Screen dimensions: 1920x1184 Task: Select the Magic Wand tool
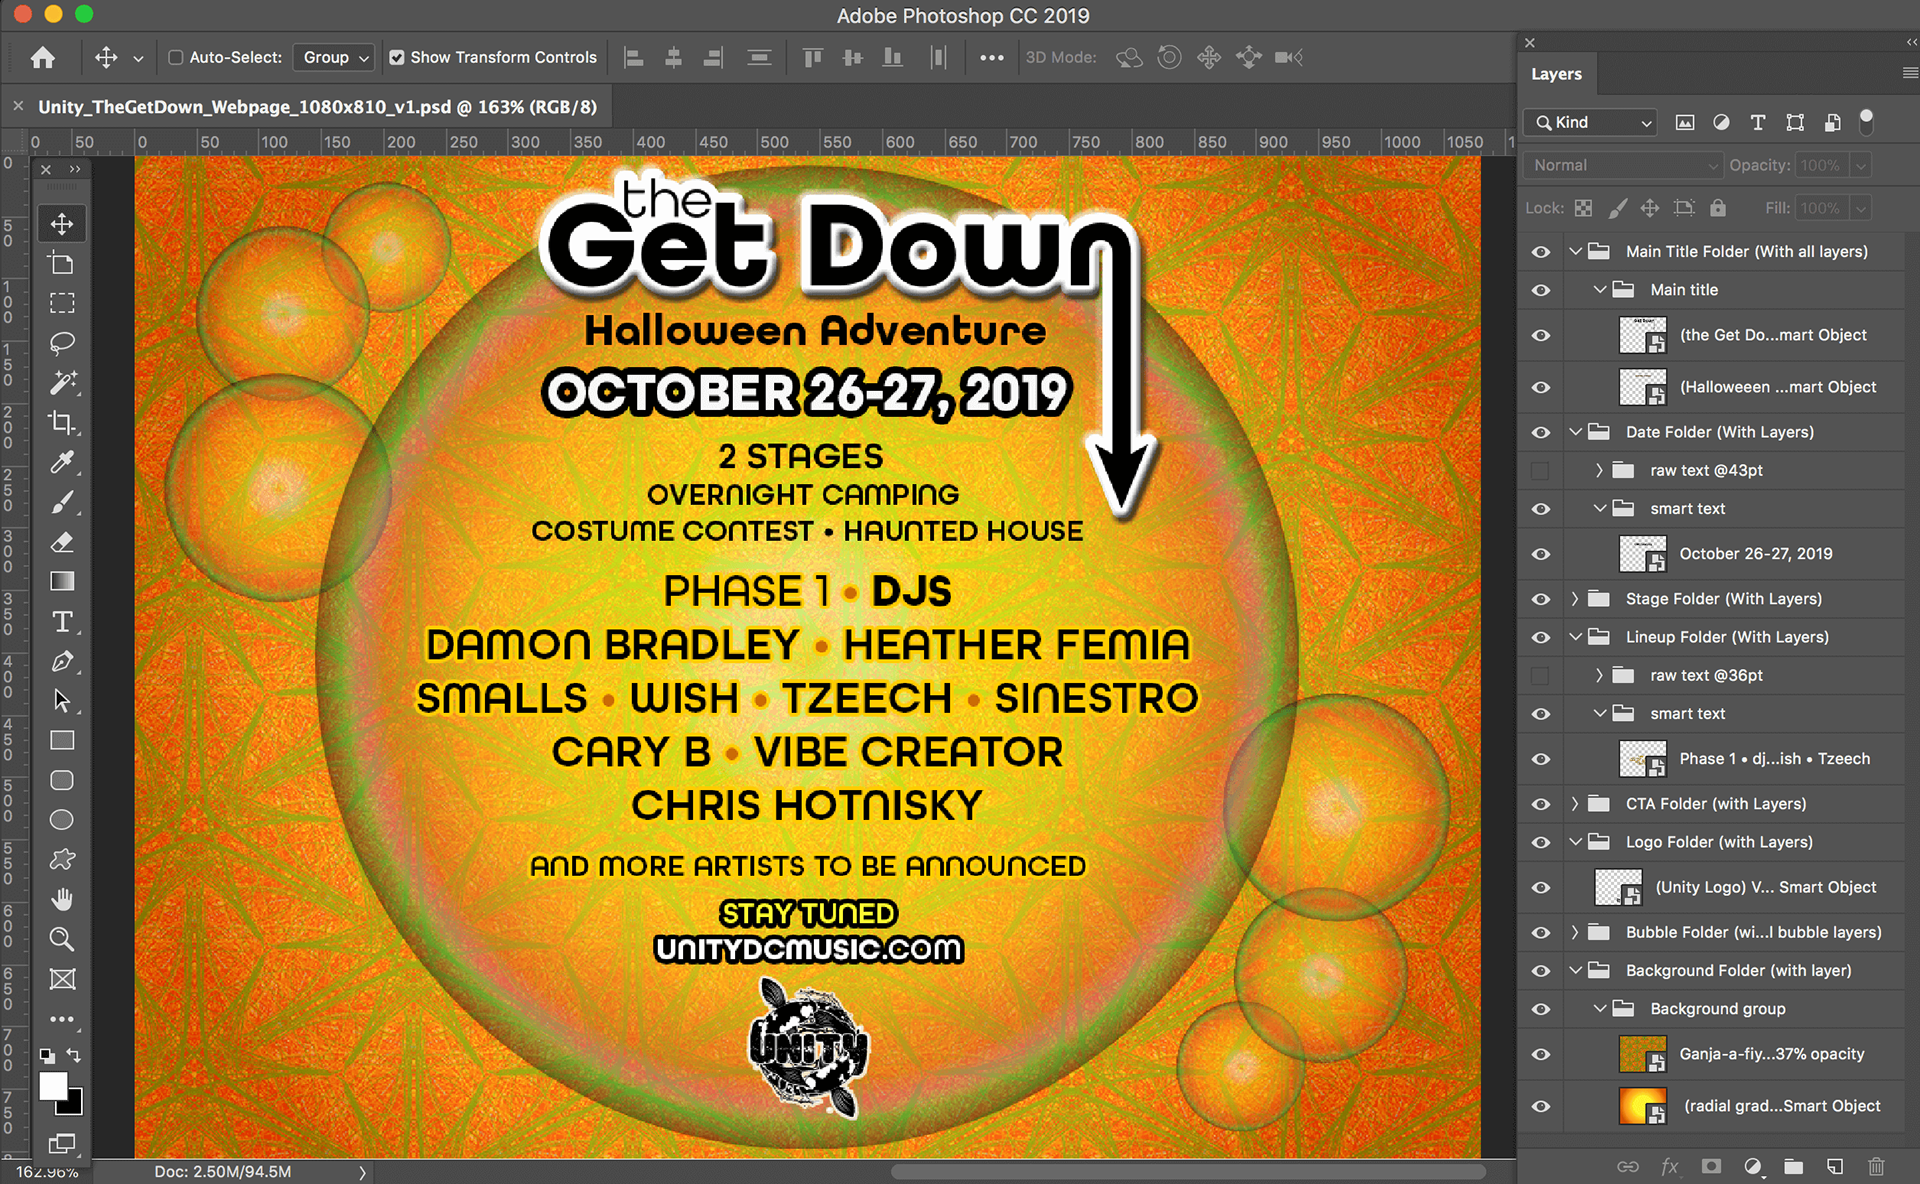62,382
